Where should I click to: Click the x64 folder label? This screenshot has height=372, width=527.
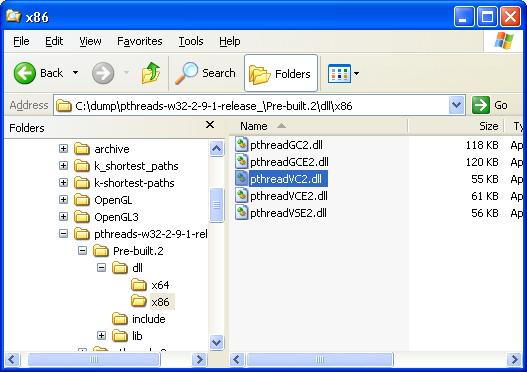point(160,285)
